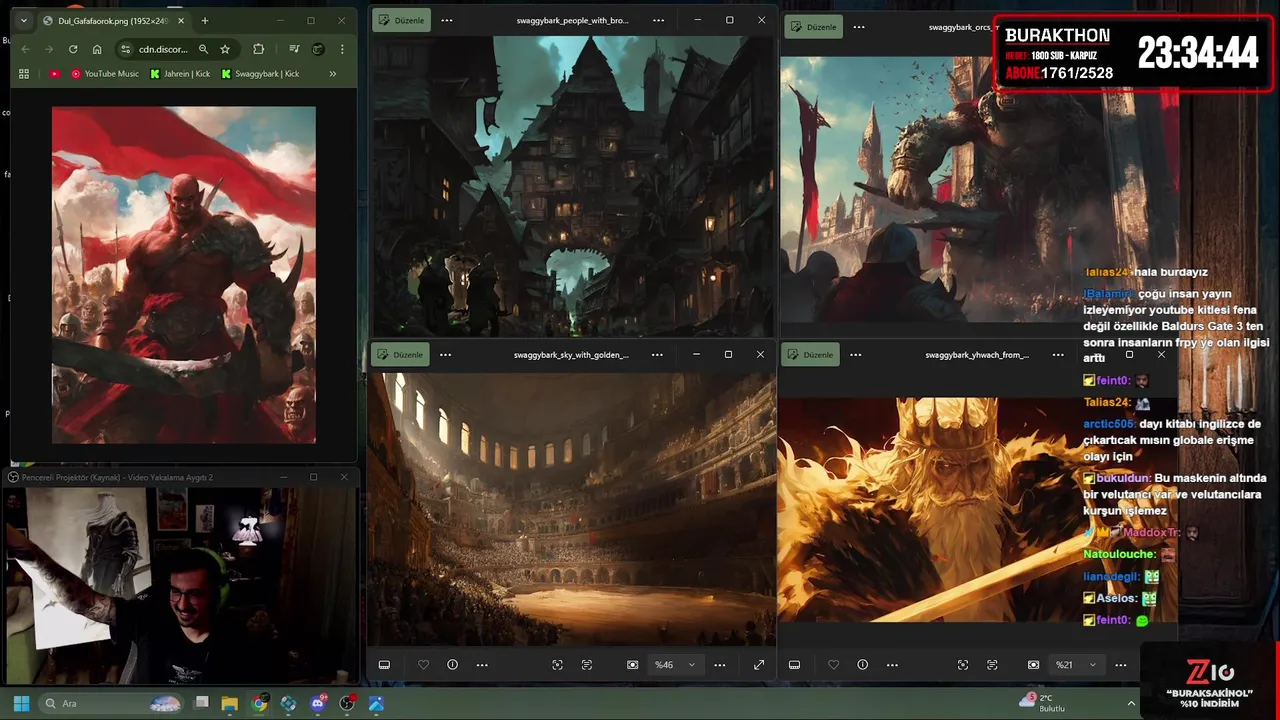Open the Chrome apps grid shortcut
Viewport: 1280px width, 720px height.
click(x=24, y=74)
